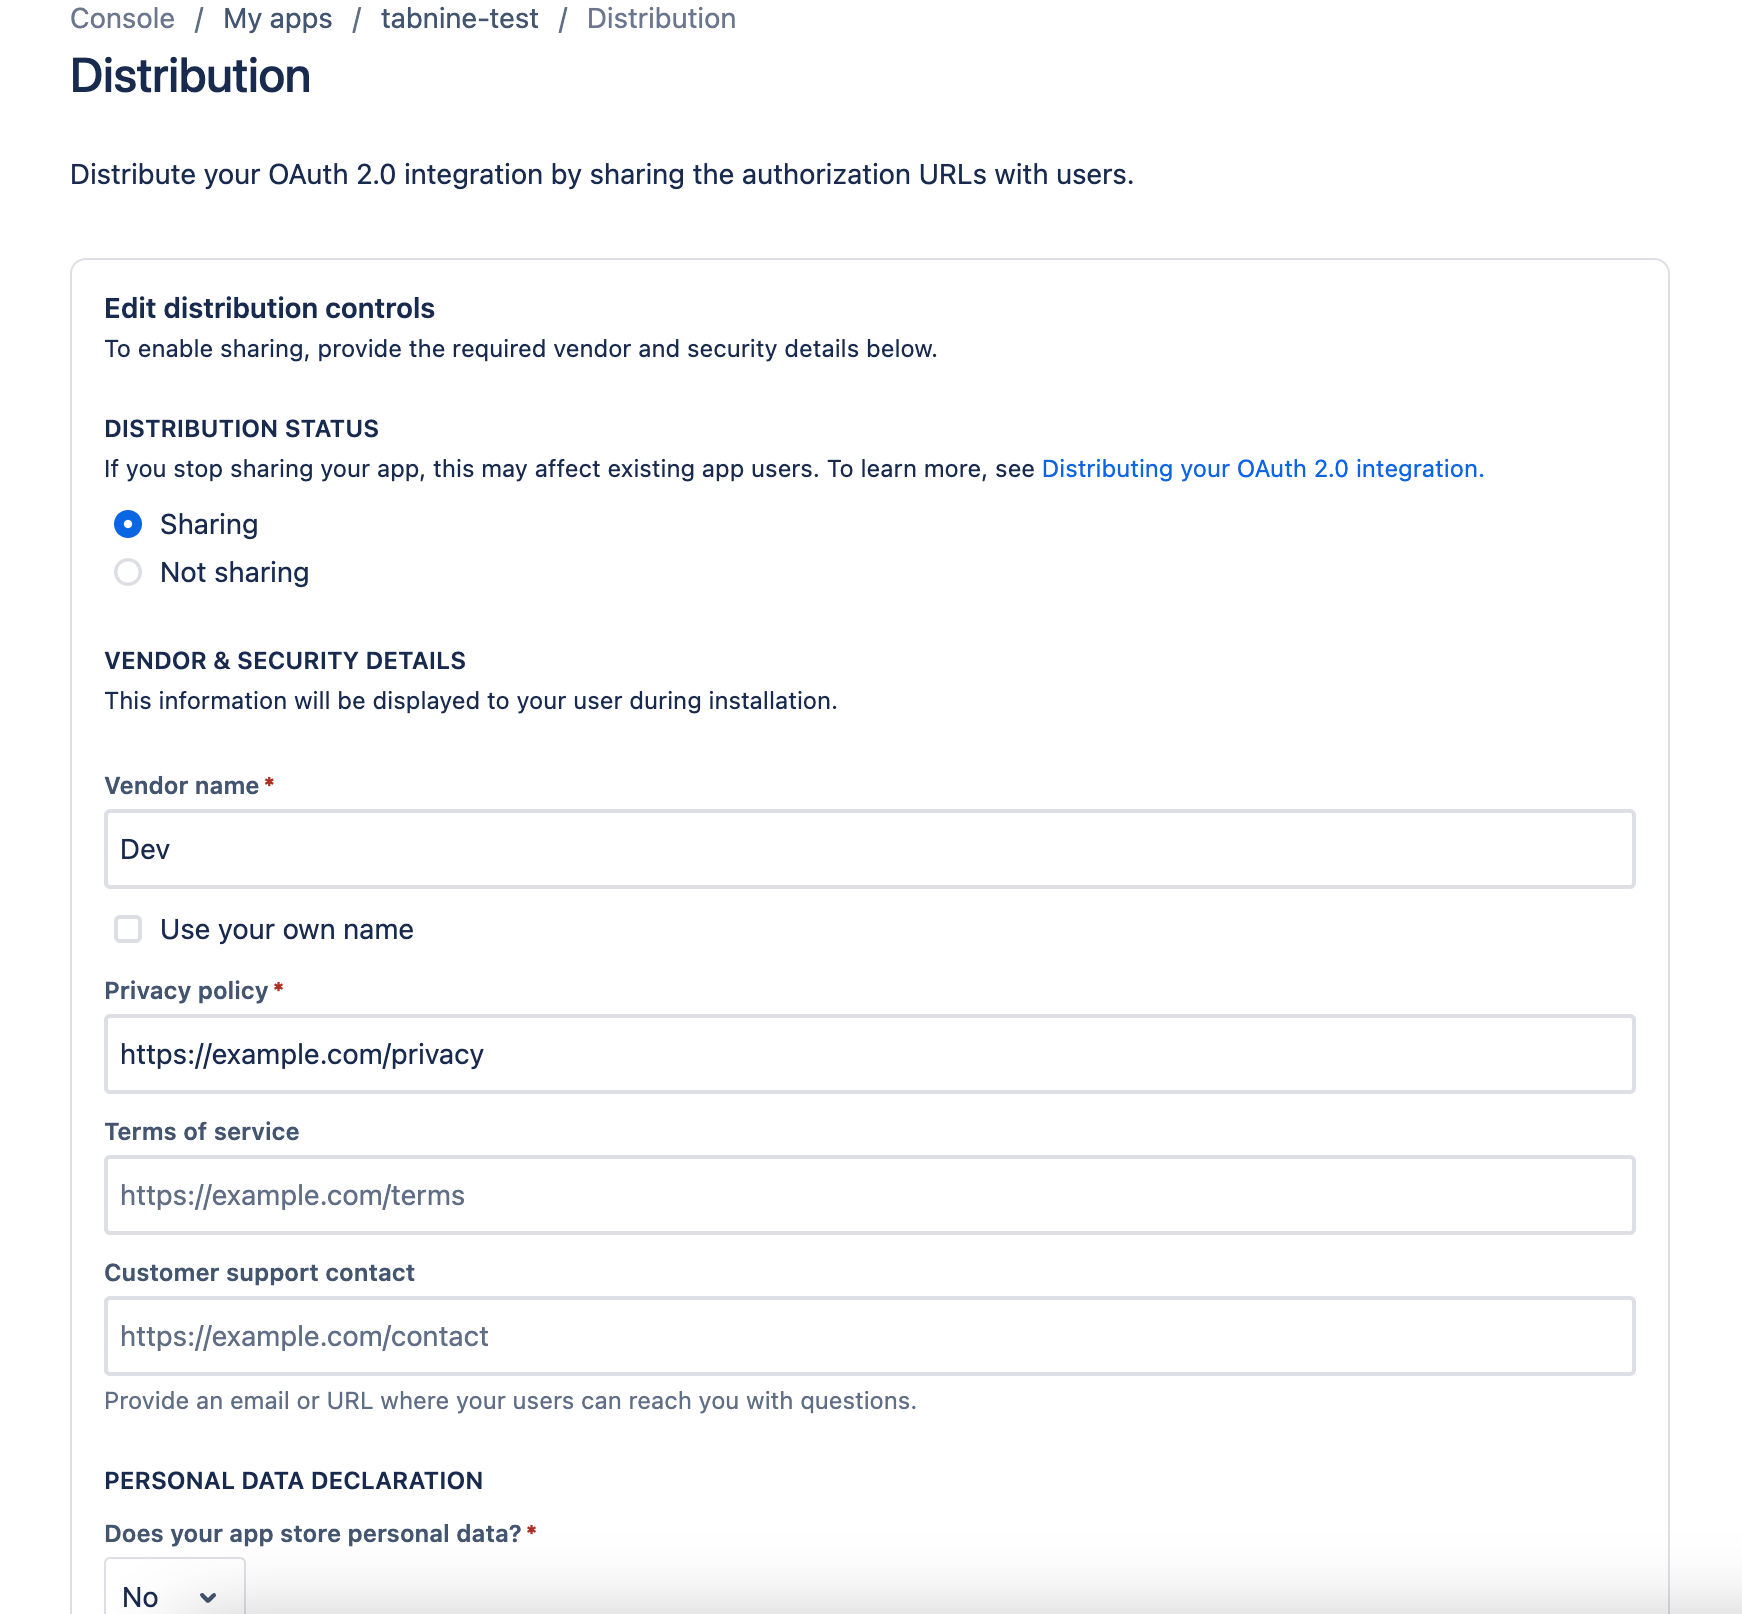This screenshot has width=1742, height=1614.
Task: Select the Sharing radio button
Action: [128, 524]
